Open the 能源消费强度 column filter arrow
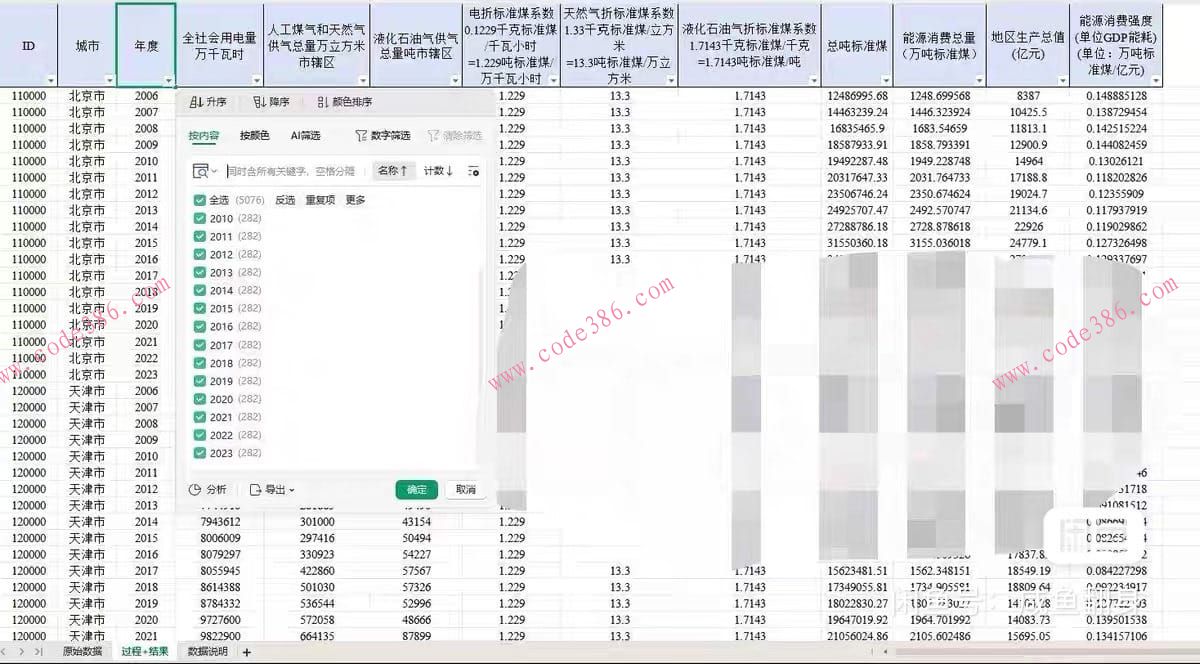This screenshot has height=664, width=1200. pos(1158,81)
